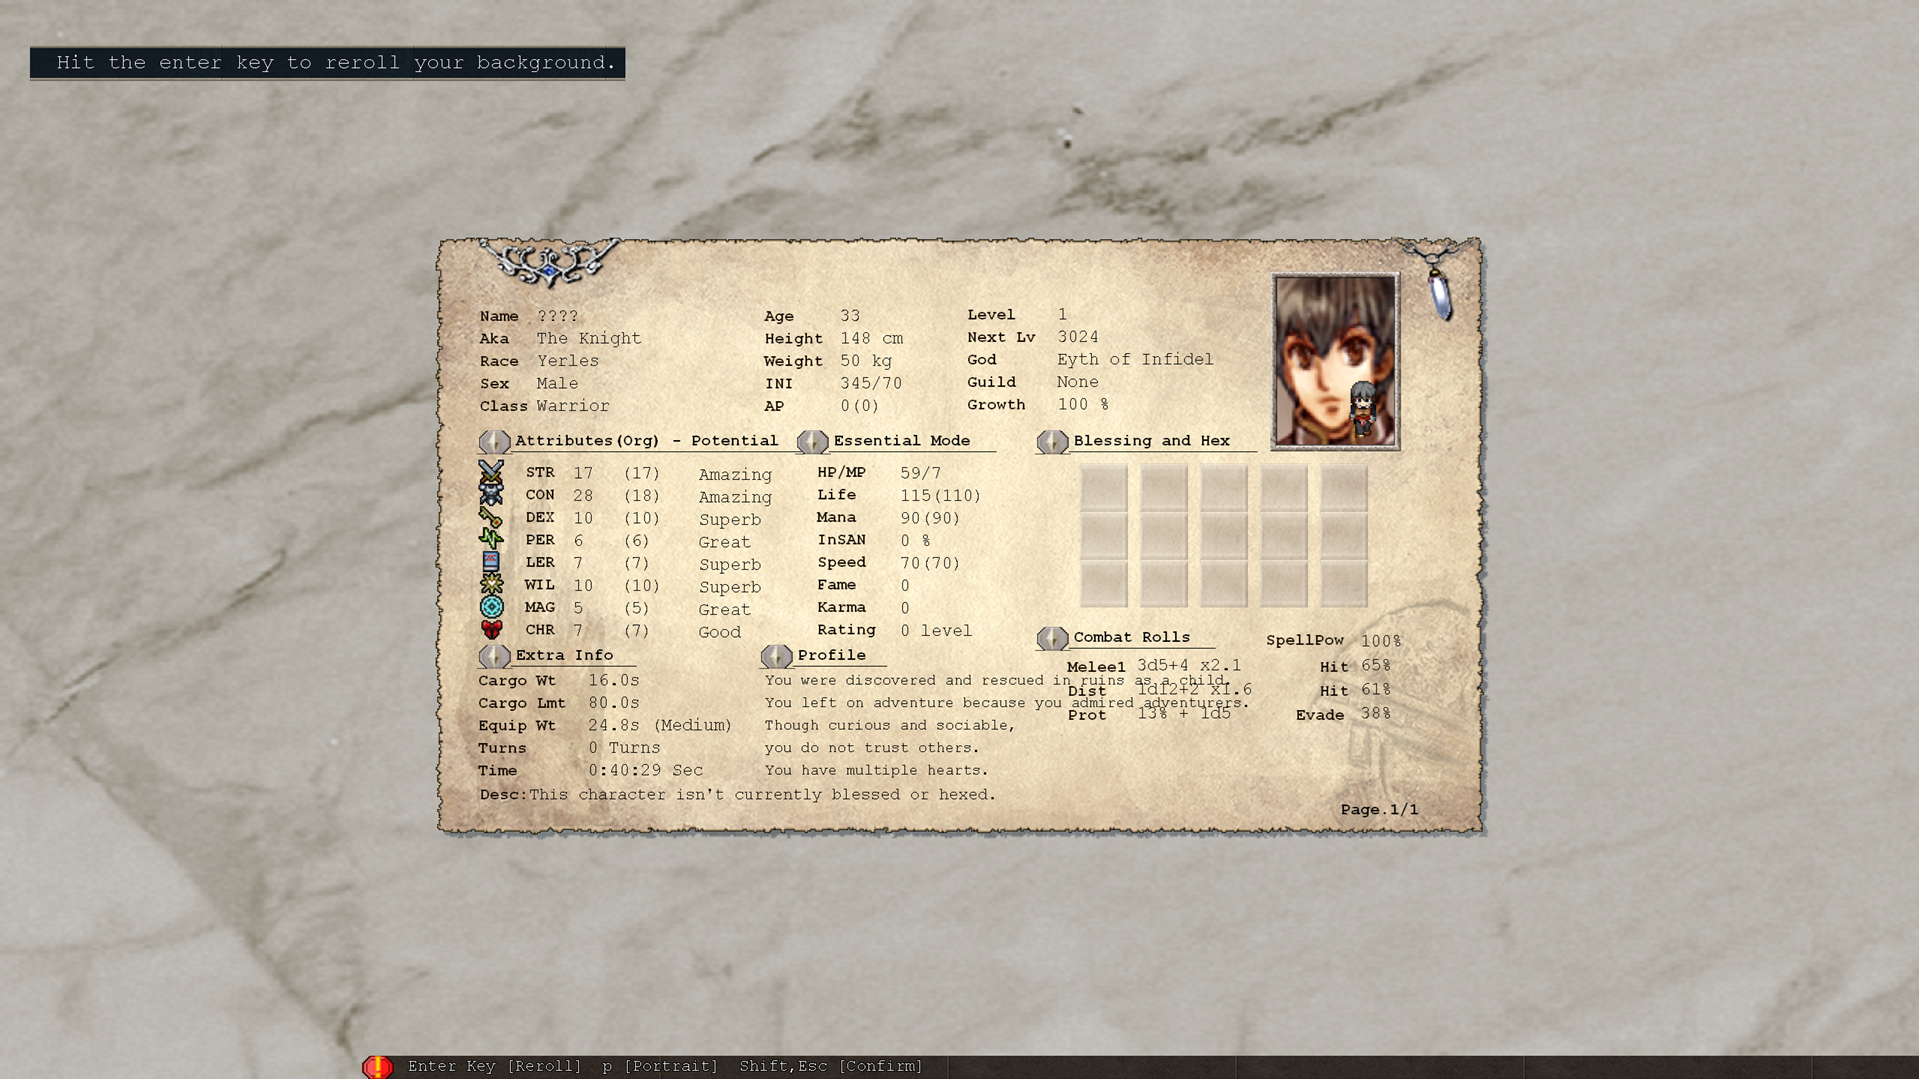Select the Essential Mode header emblem

812,441
